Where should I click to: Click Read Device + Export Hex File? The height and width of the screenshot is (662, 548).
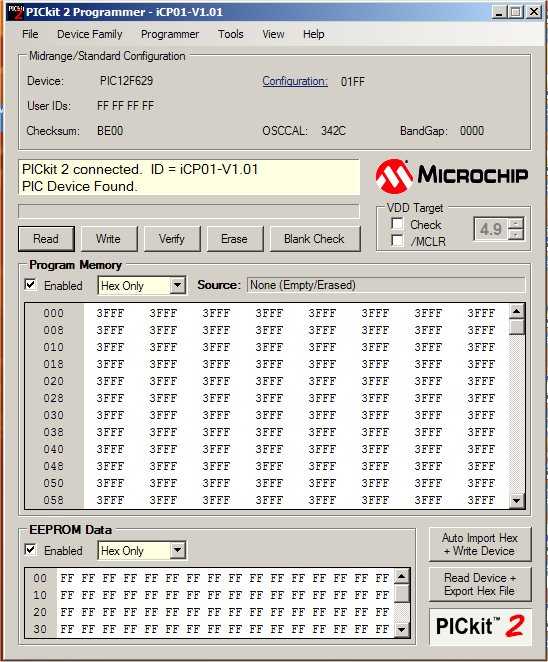pos(480,584)
